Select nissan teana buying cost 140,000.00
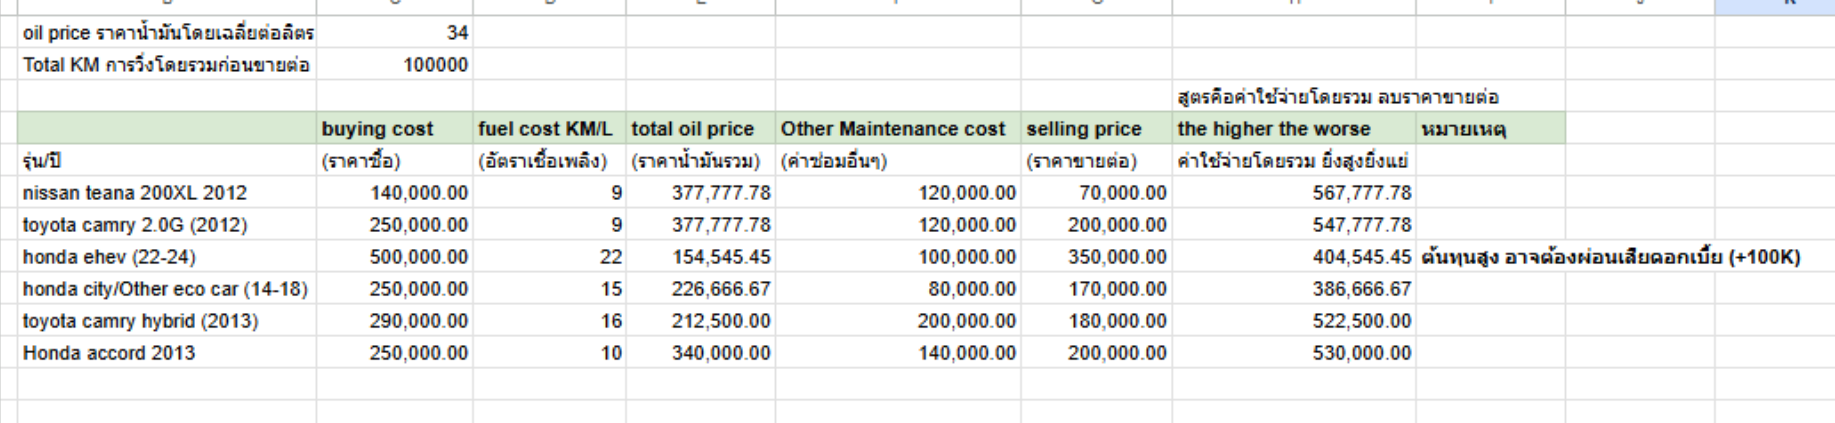This screenshot has height=423, width=1835. click(x=395, y=193)
